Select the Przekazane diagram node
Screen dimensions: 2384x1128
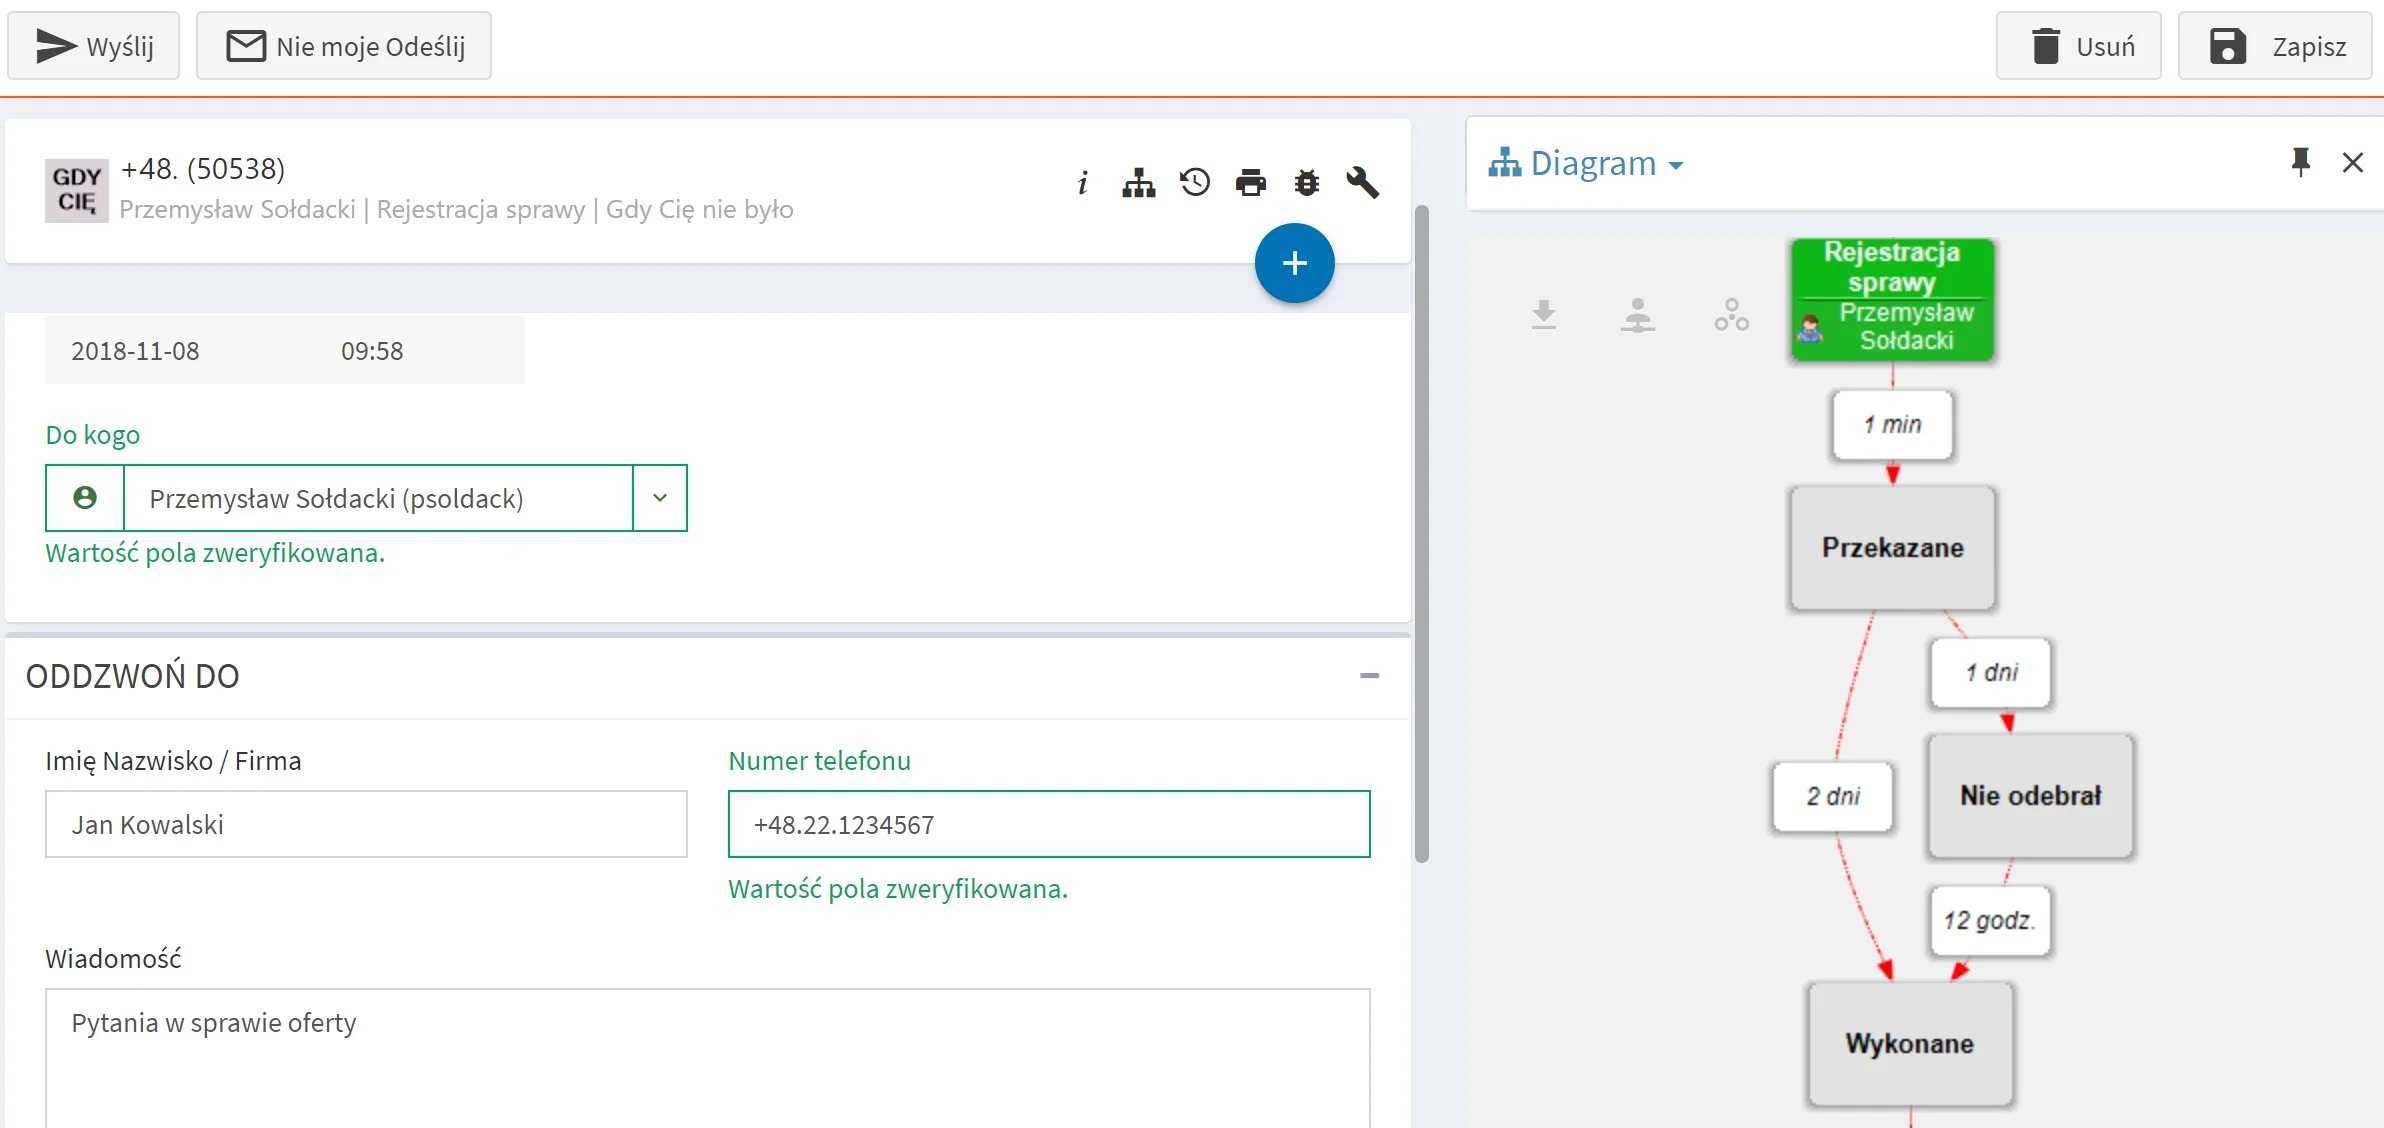click(1893, 548)
